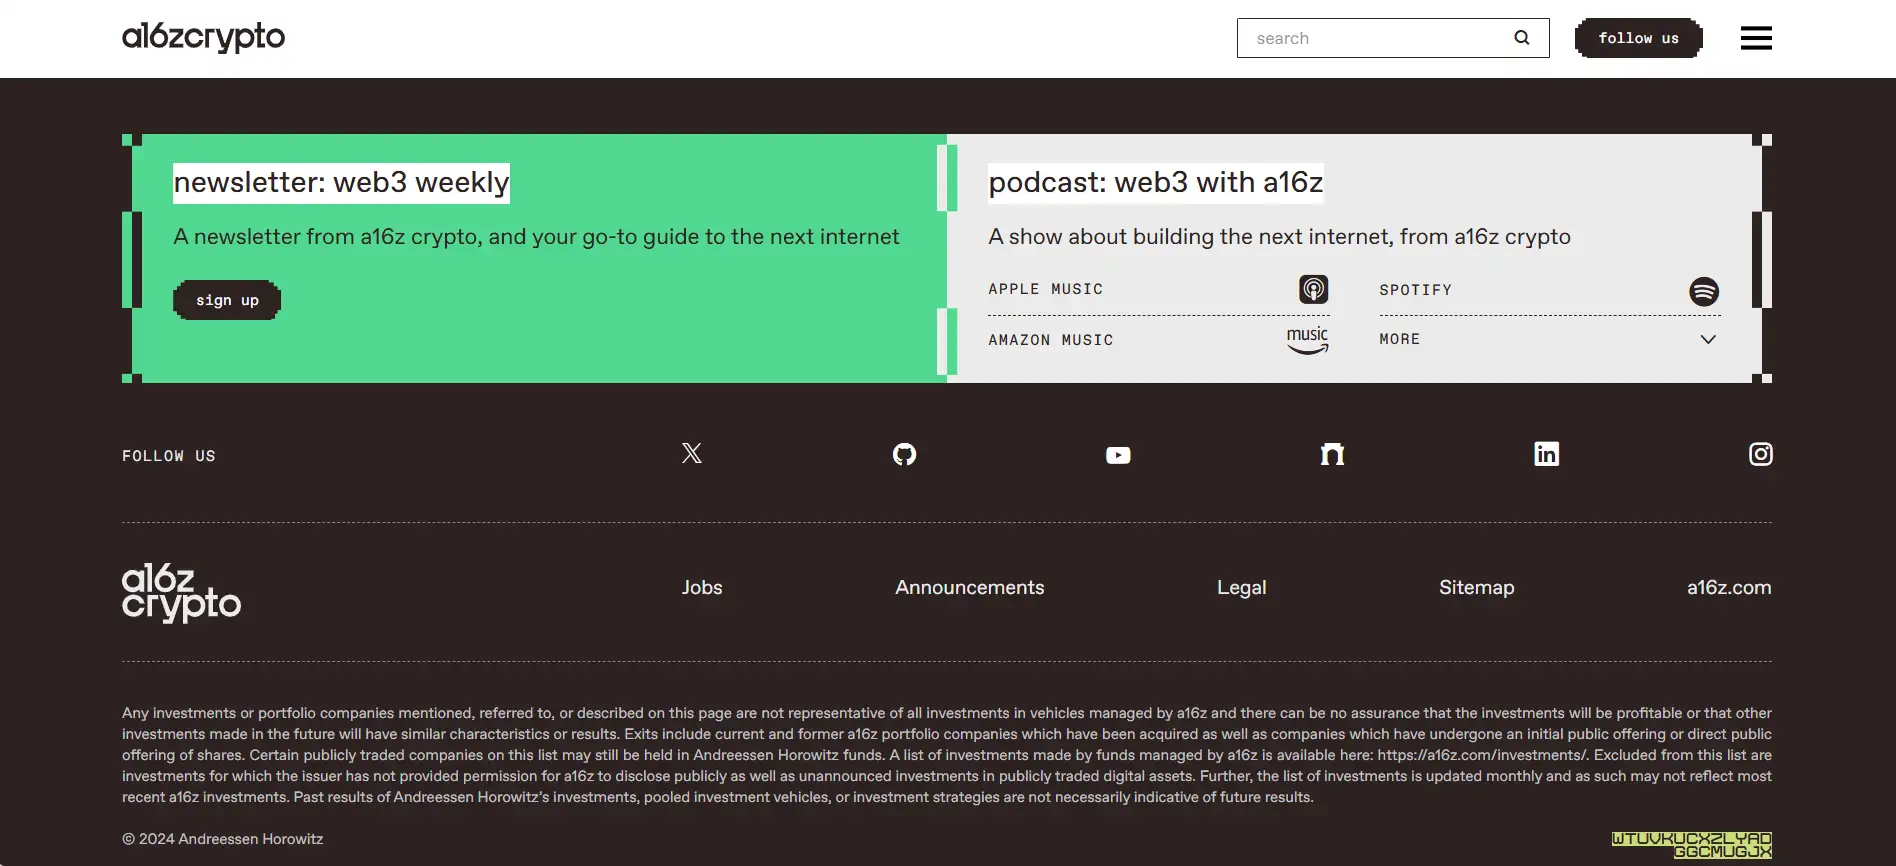The height and width of the screenshot is (866, 1896).
Task: Open the hamburger menu
Action: (1756, 38)
